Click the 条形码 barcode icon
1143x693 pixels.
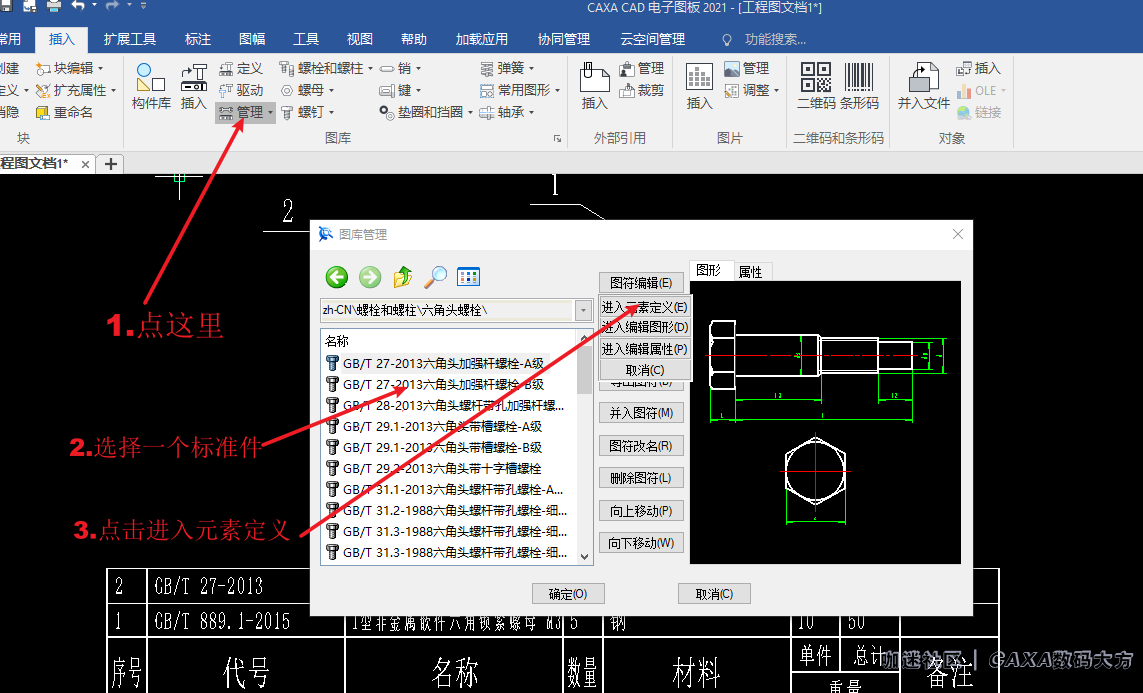pyautogui.click(x=859, y=78)
